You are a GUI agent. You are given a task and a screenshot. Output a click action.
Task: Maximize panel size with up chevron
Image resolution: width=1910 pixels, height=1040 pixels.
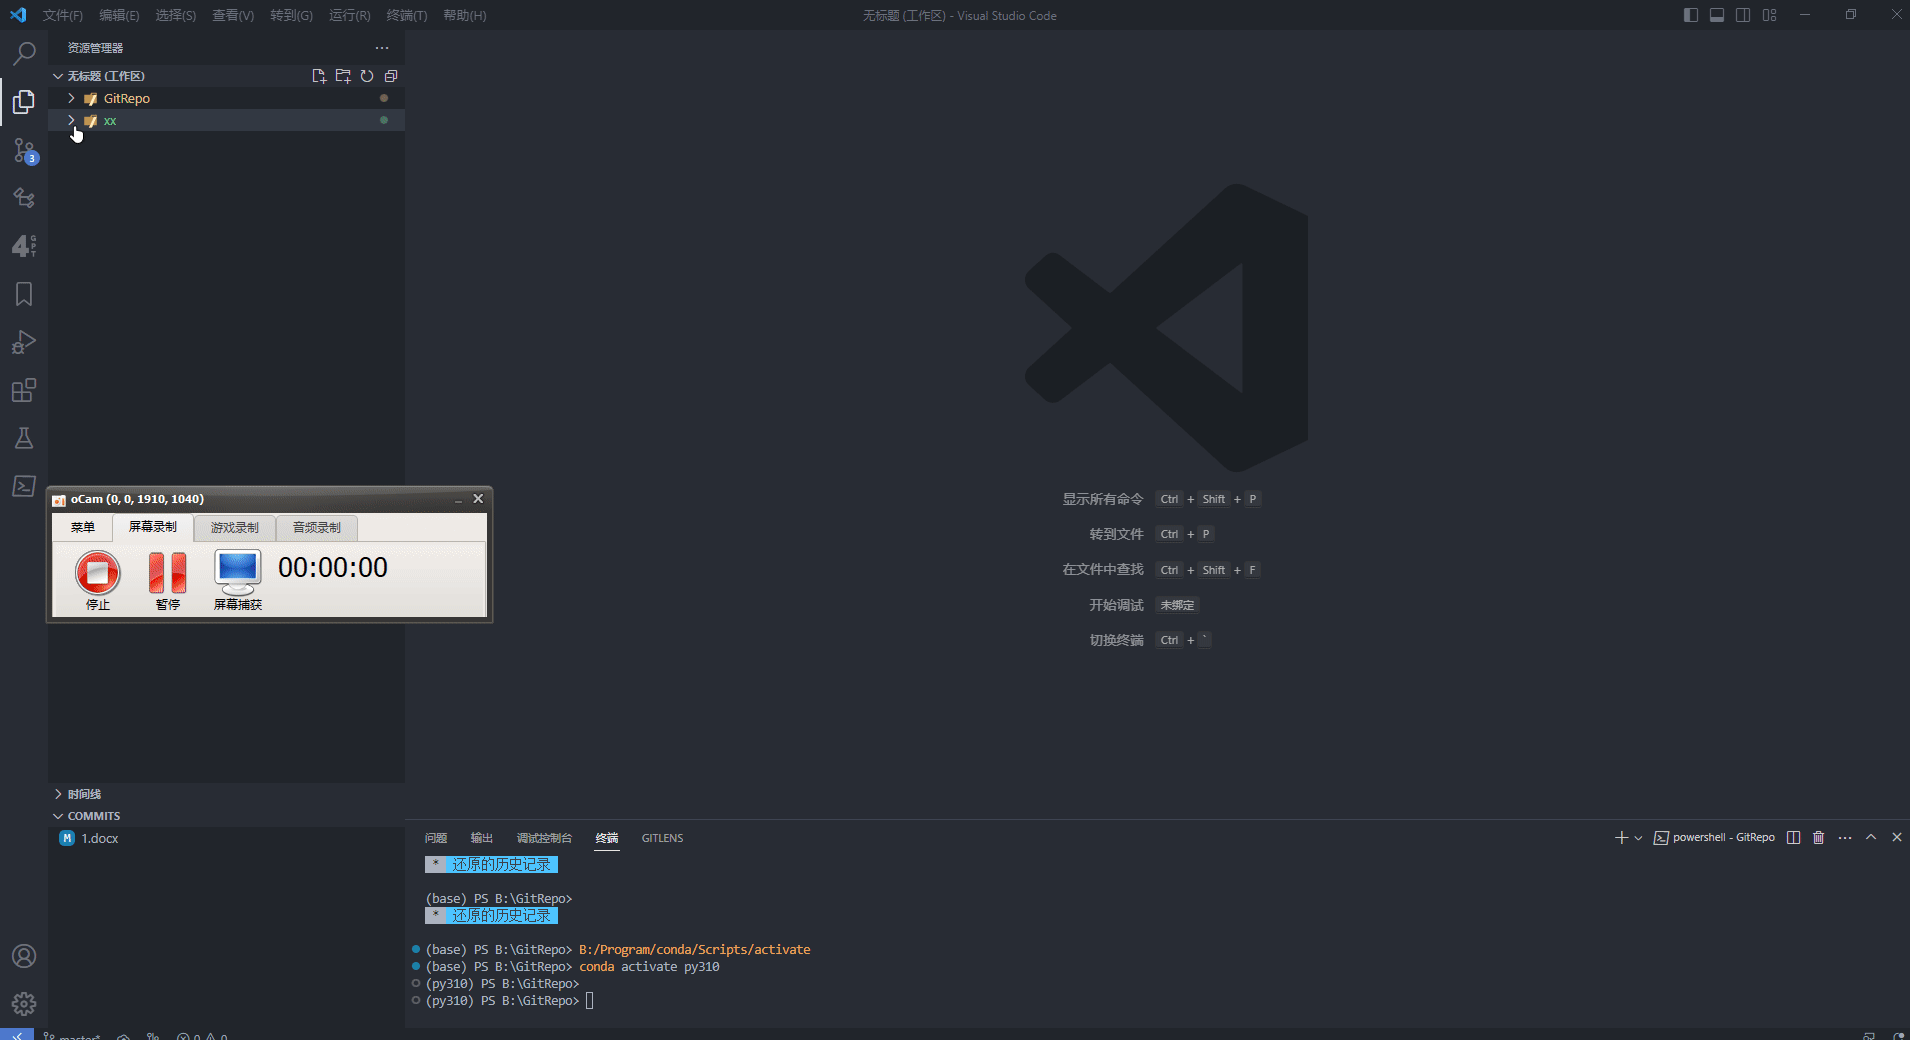1871,838
